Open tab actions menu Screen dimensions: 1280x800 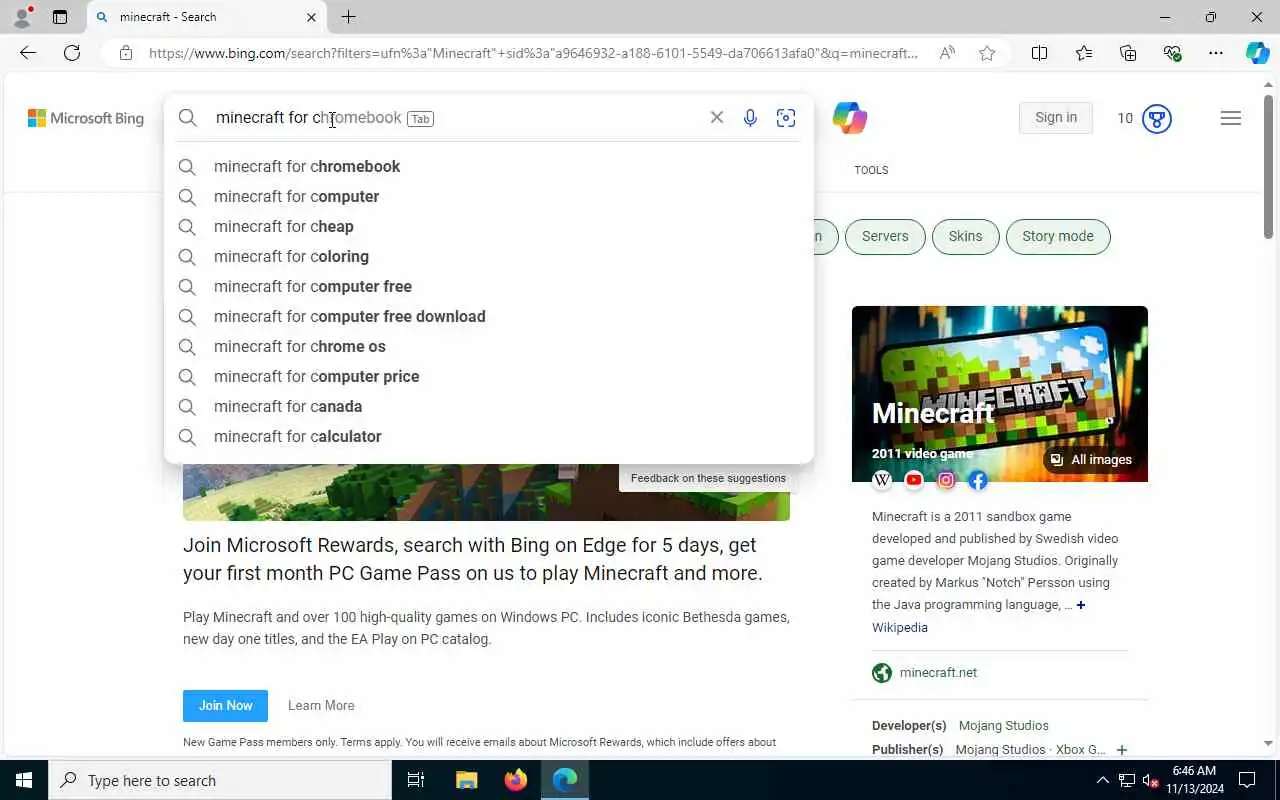pyautogui.click(x=60, y=17)
